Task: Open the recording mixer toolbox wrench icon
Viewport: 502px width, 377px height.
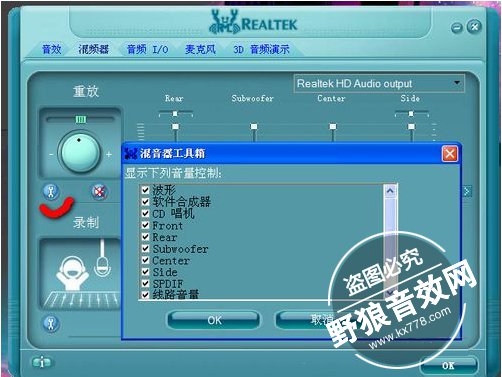Action: click(51, 323)
